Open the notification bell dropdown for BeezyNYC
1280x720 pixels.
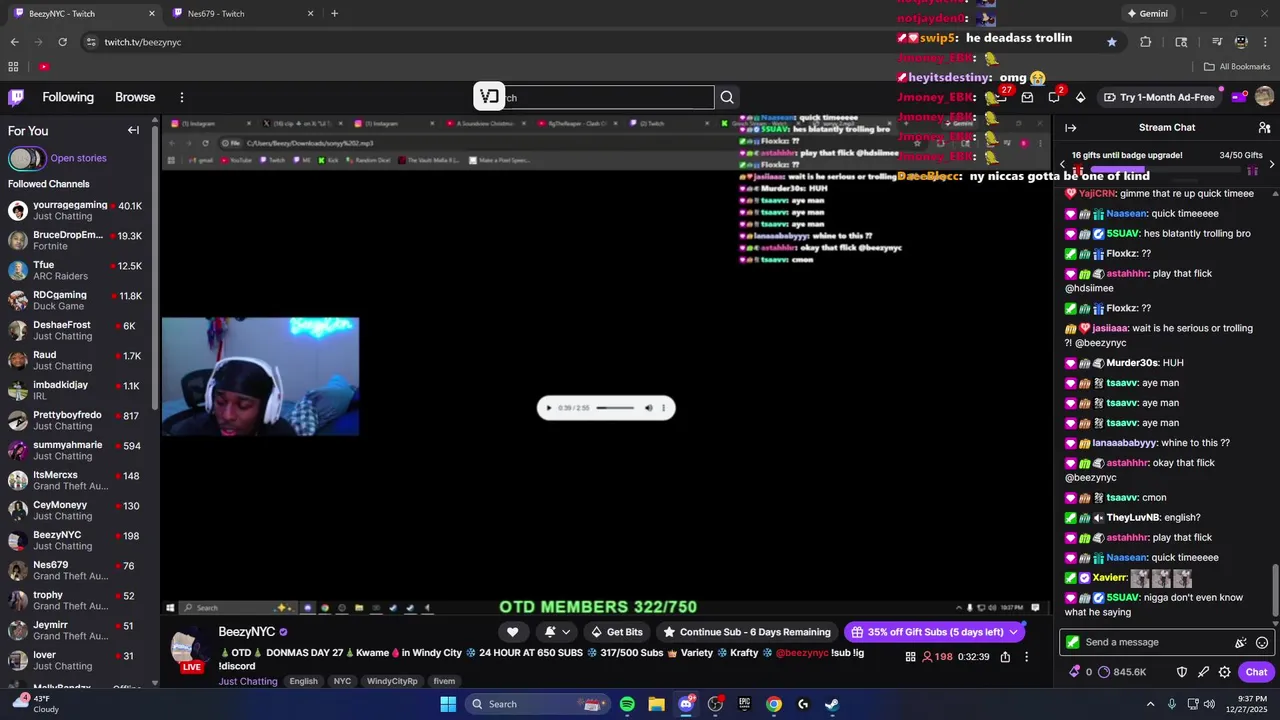coord(557,632)
